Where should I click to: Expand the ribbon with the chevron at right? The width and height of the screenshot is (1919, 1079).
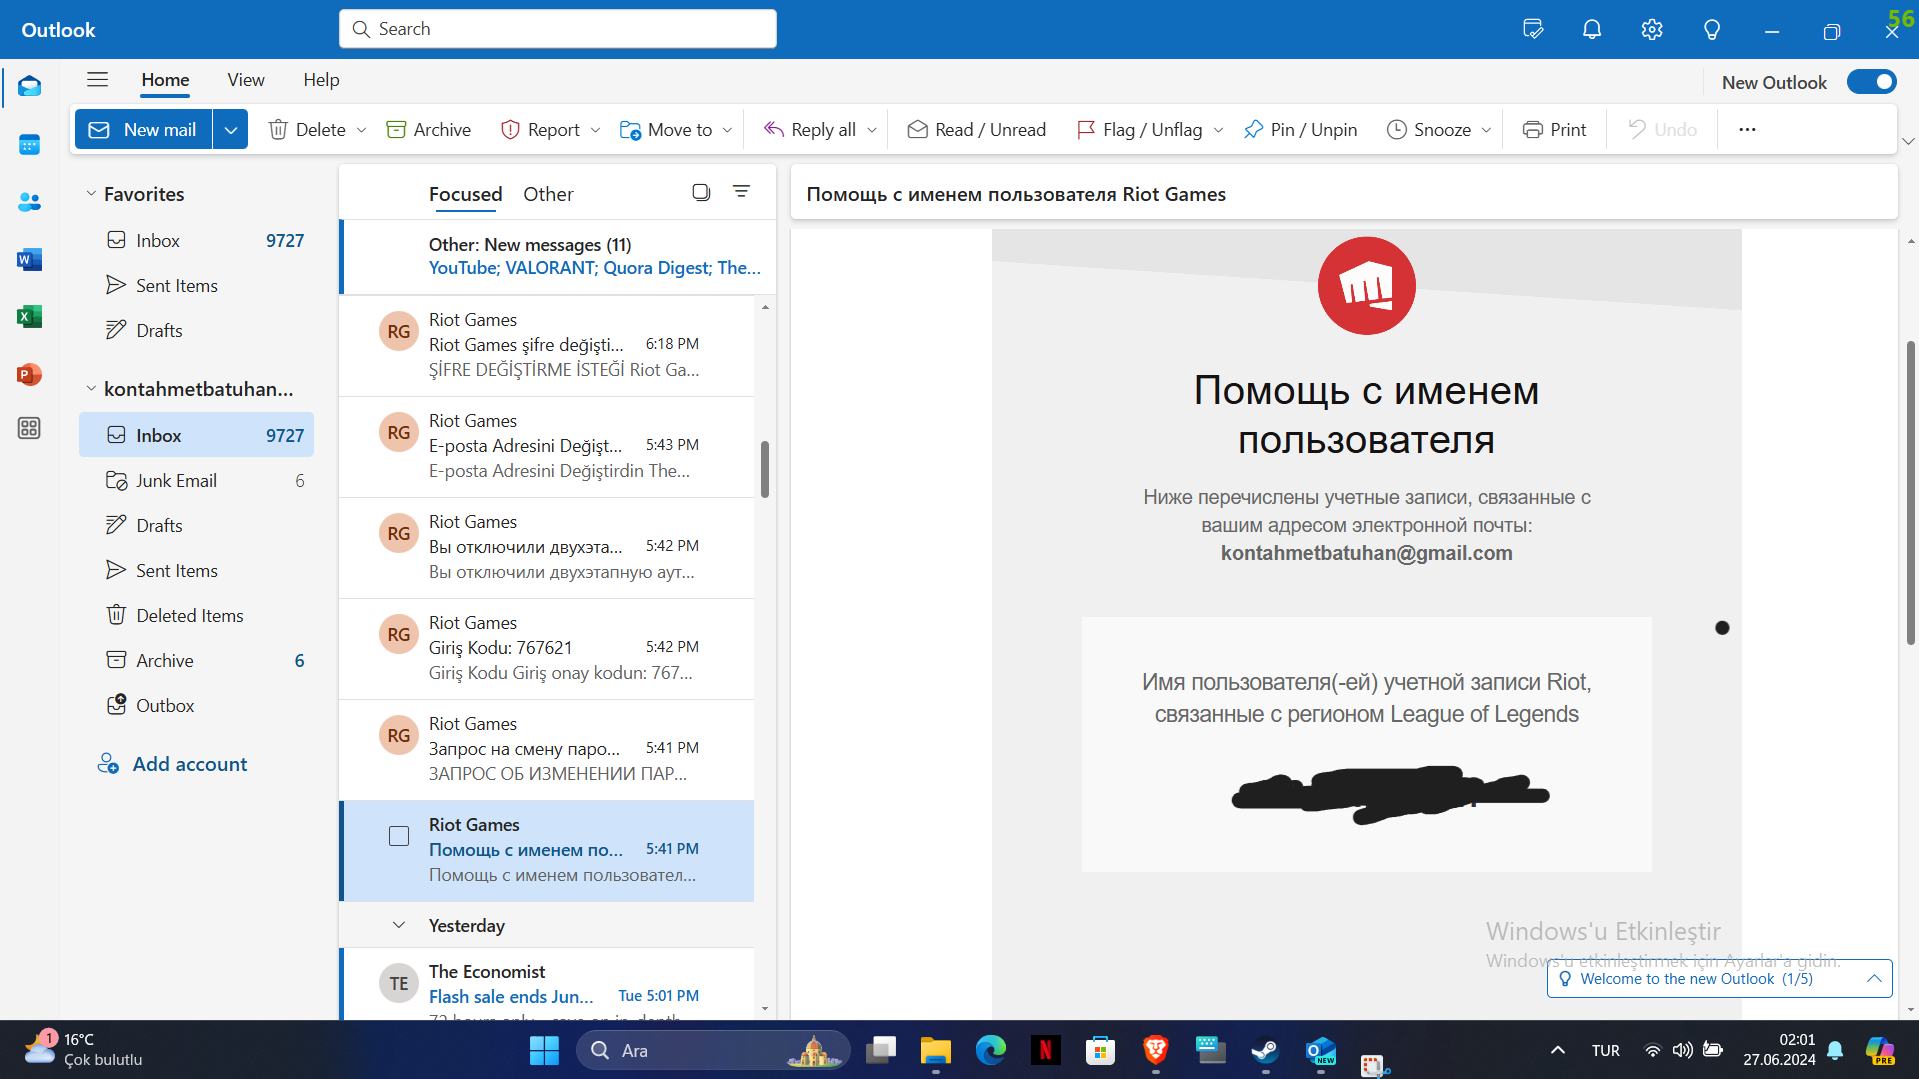click(x=1908, y=141)
